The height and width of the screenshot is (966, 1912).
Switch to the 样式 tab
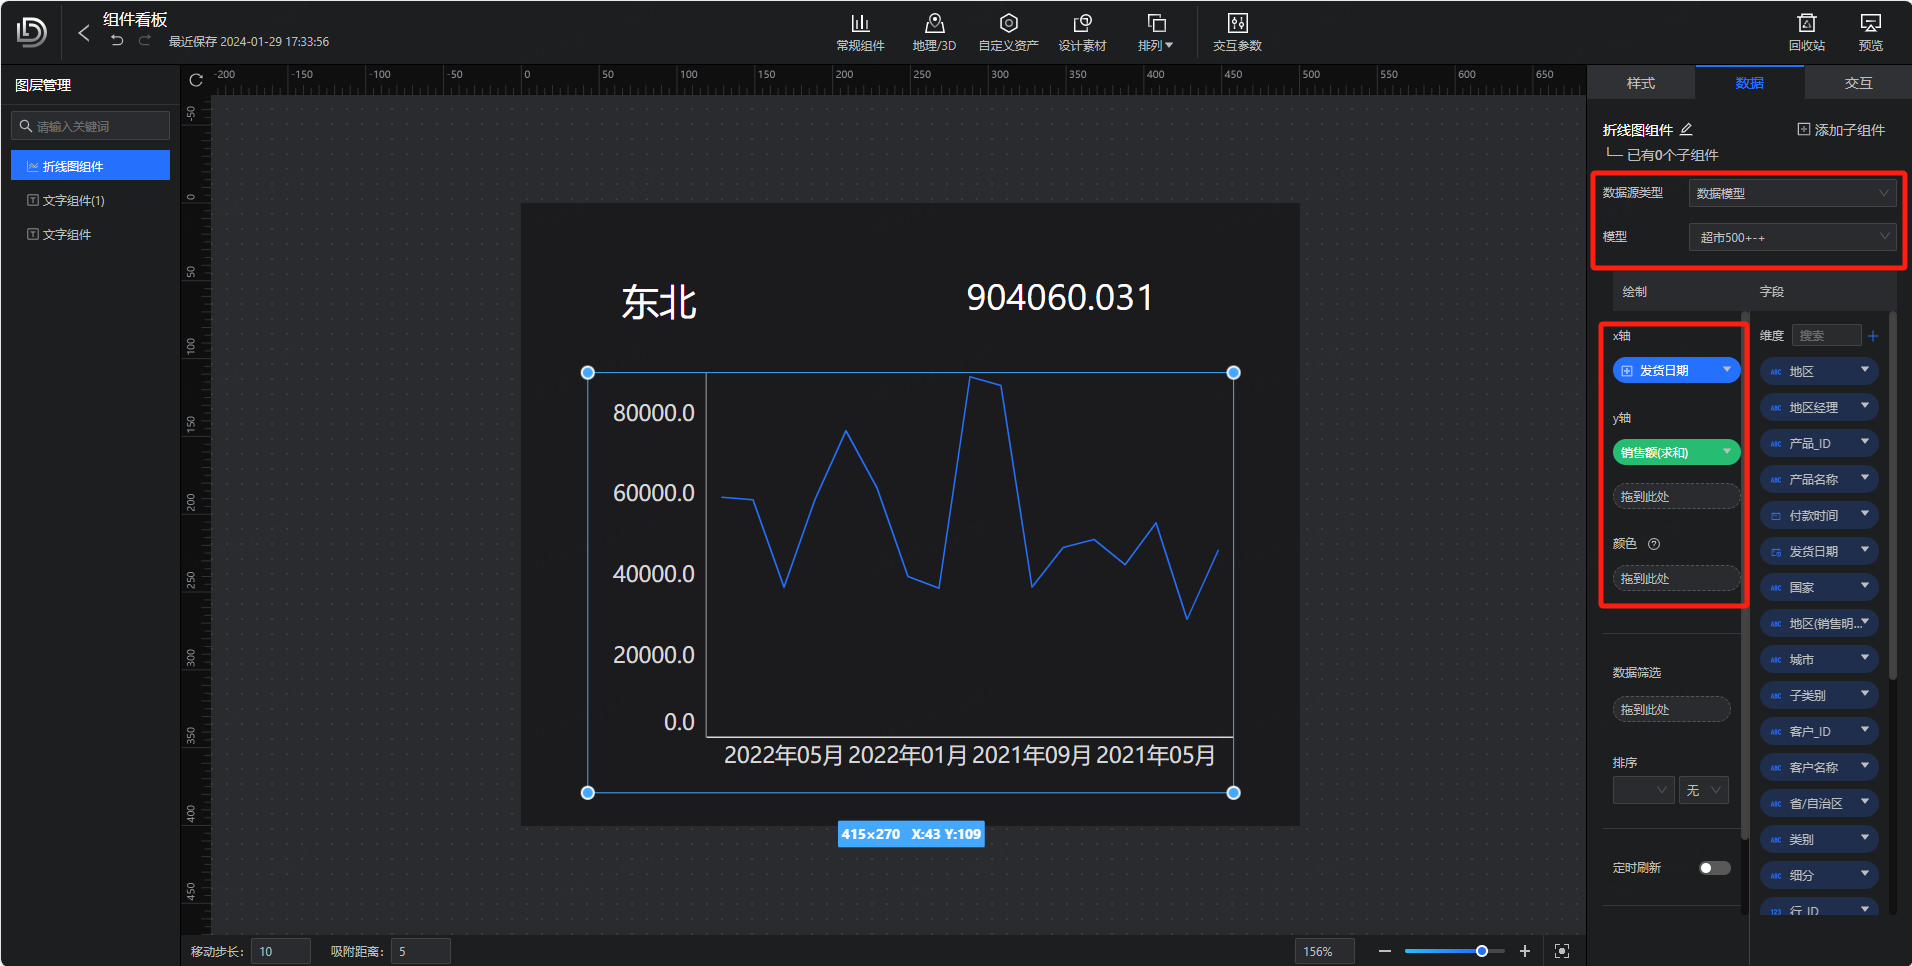pyautogui.click(x=1640, y=83)
